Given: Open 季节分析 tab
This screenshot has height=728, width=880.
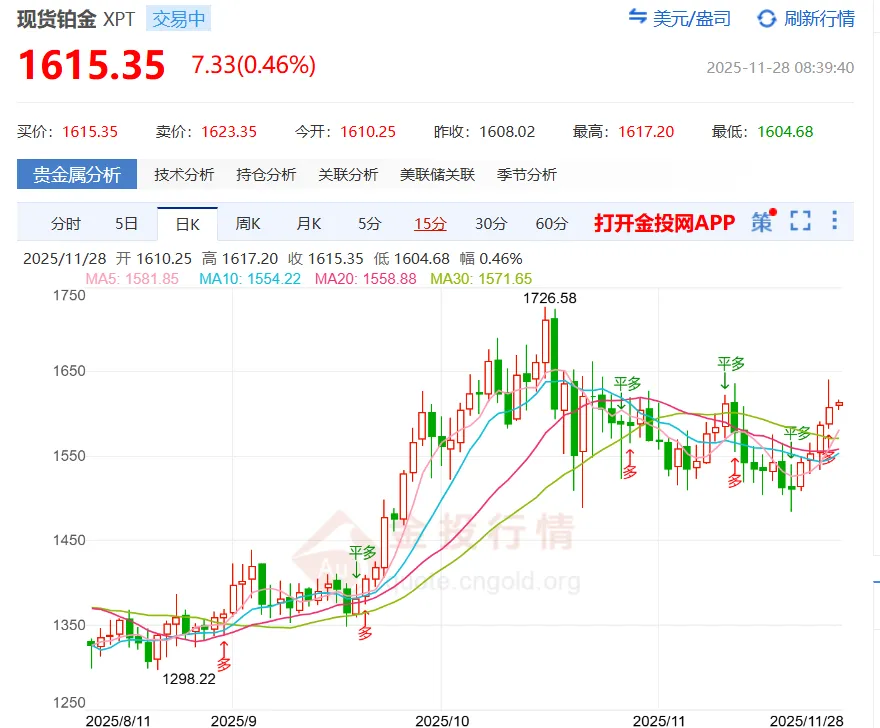Looking at the screenshot, I should pyautogui.click(x=526, y=175).
